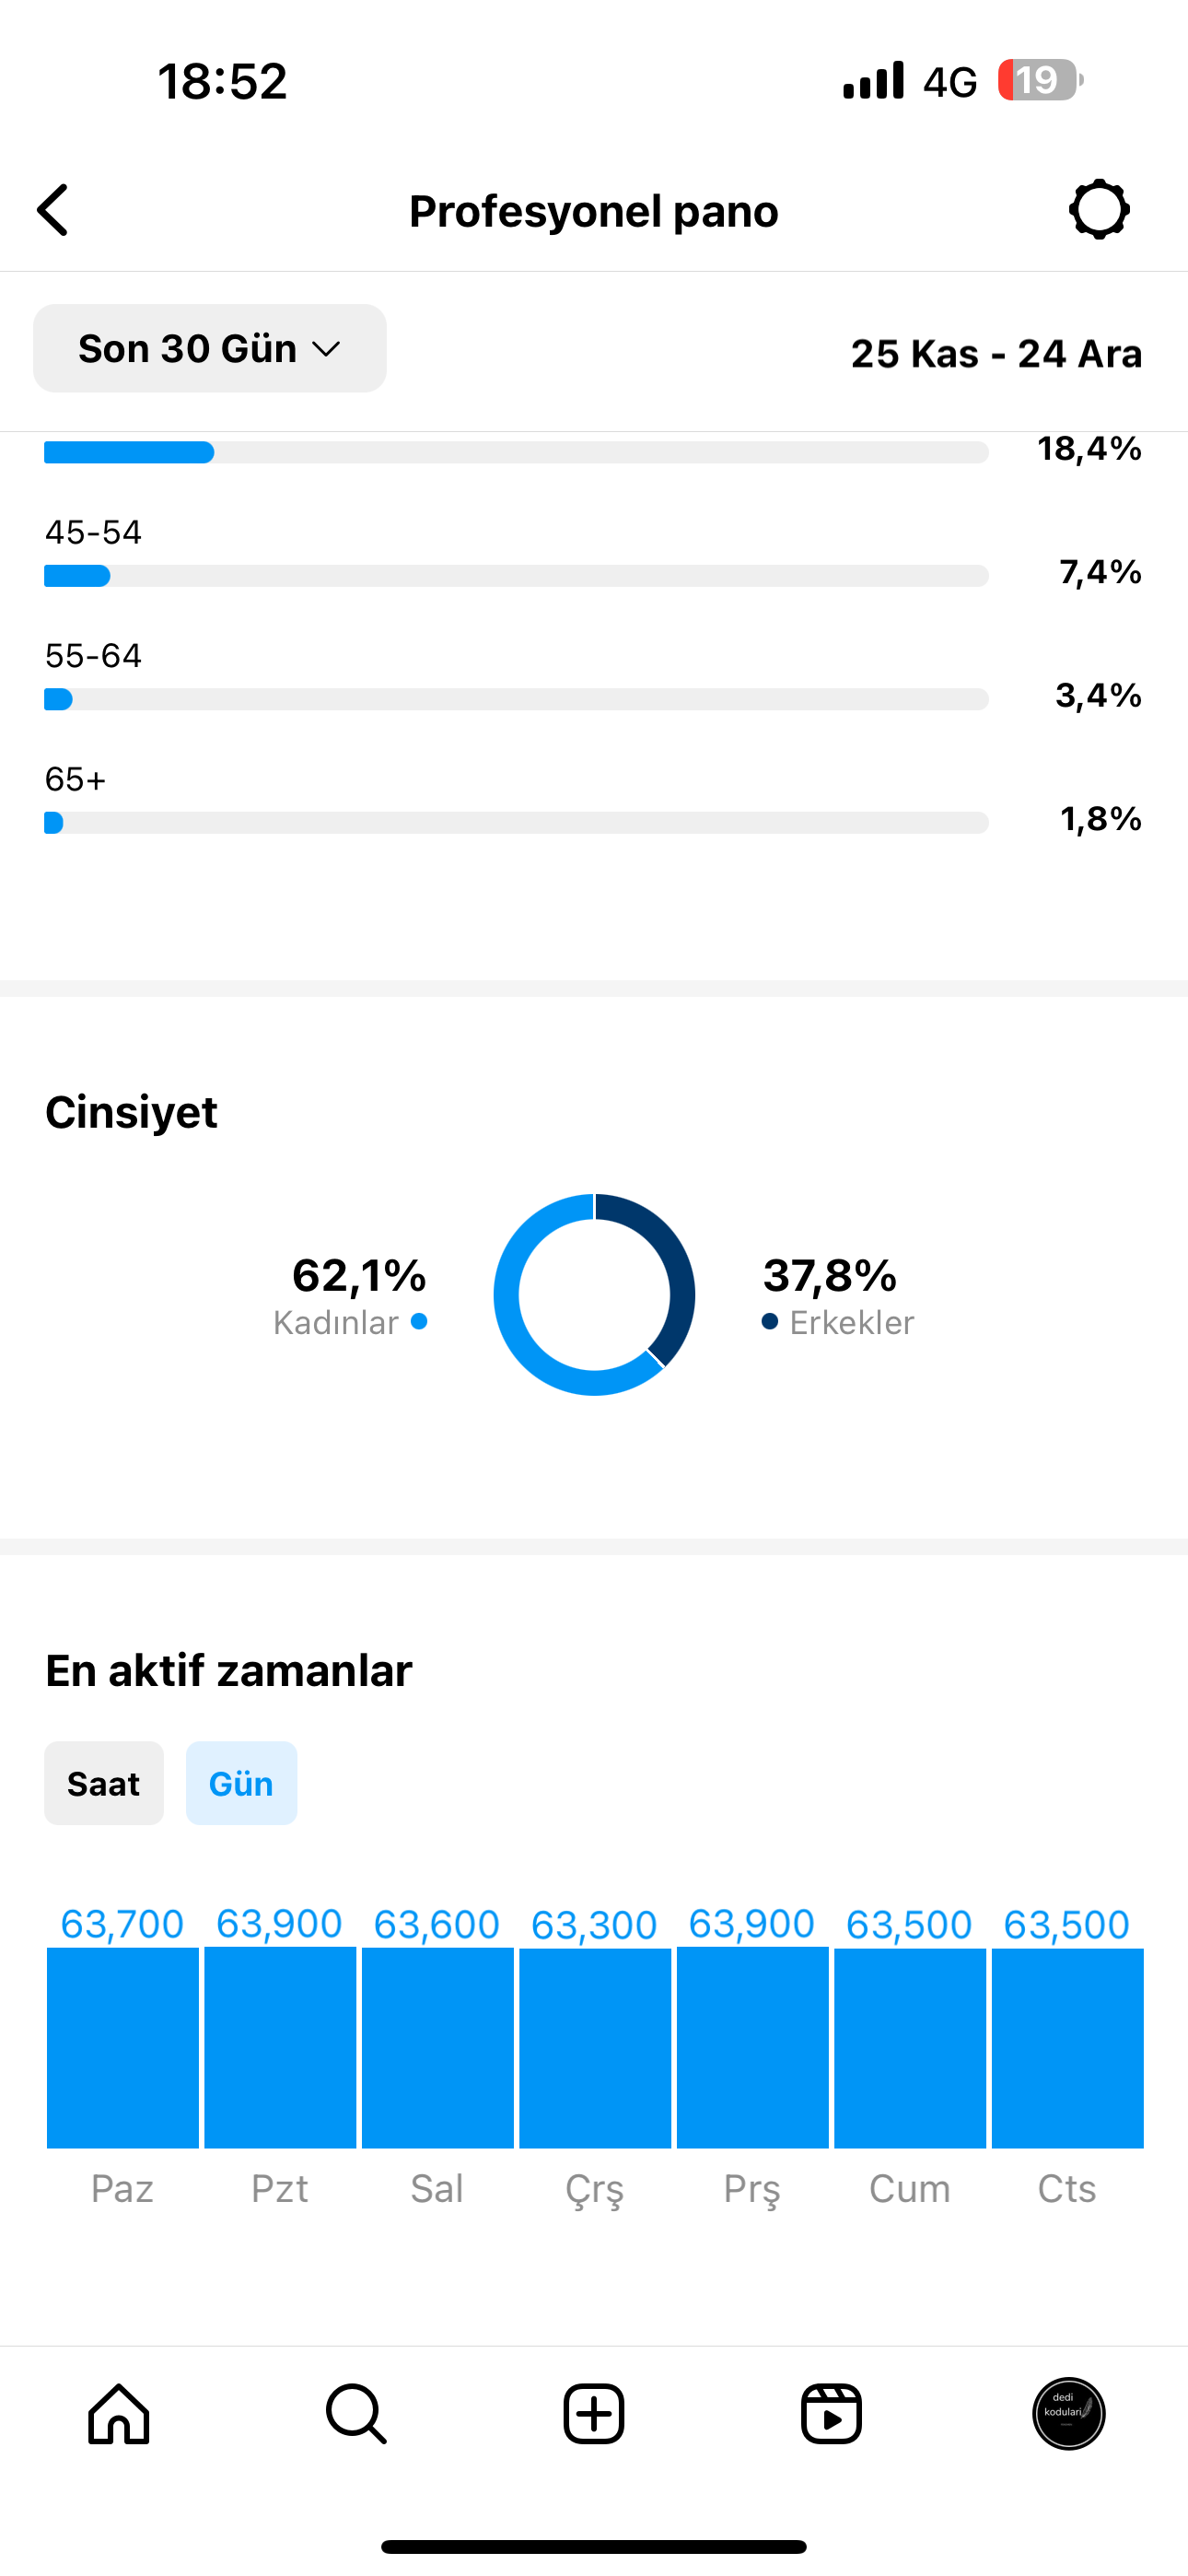The width and height of the screenshot is (1188, 2576).
Task: Open the Son 30 Gün dropdown
Action: click(210, 348)
